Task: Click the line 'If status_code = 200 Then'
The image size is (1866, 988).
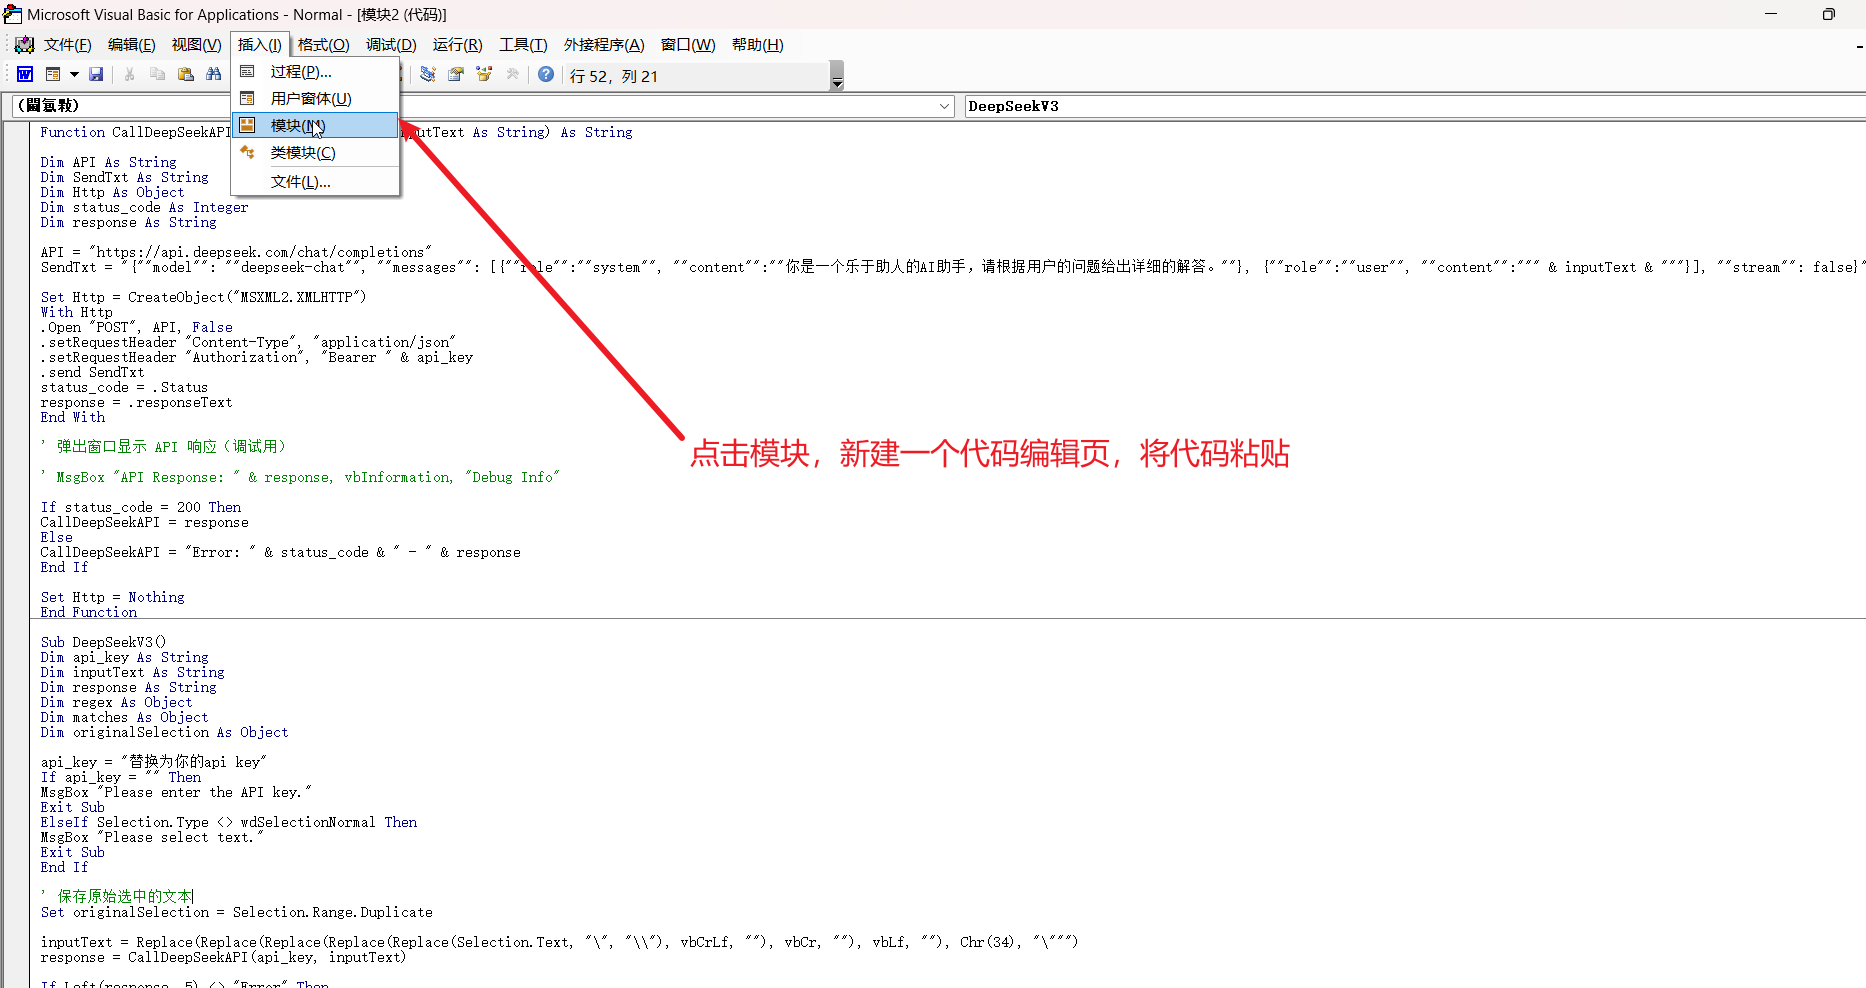Action: click(141, 507)
